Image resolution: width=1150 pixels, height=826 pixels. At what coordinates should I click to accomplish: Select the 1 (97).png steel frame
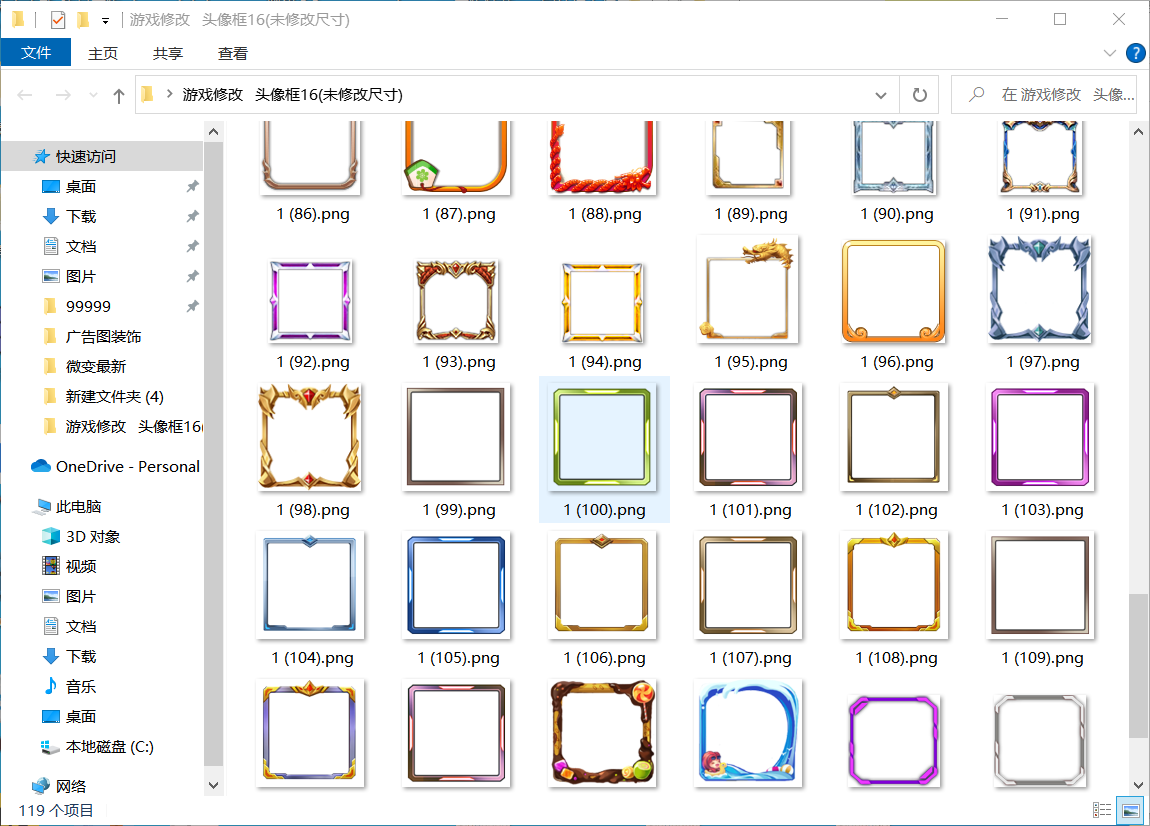[1040, 289]
